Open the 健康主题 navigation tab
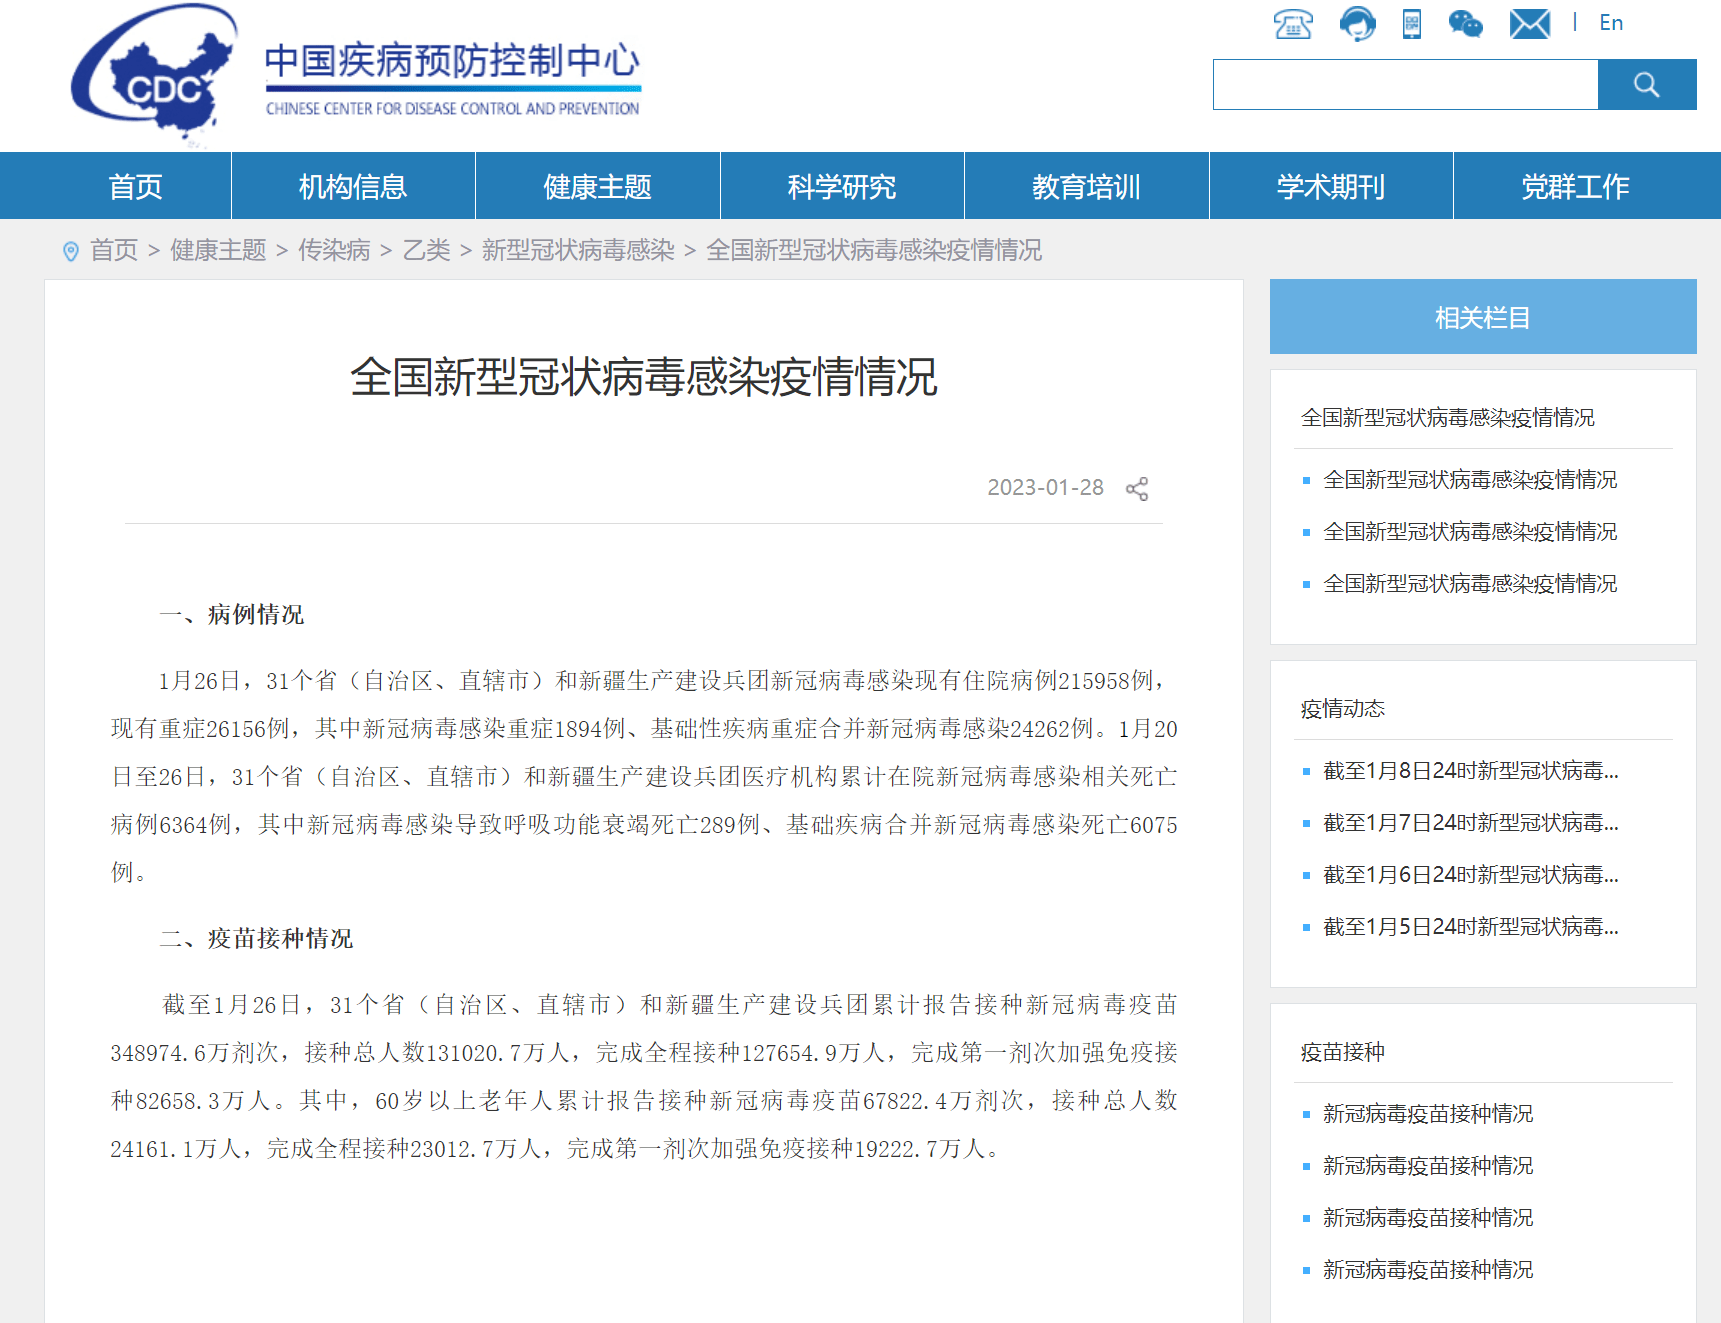Screen dimensions: 1721x1323 [x=597, y=187]
